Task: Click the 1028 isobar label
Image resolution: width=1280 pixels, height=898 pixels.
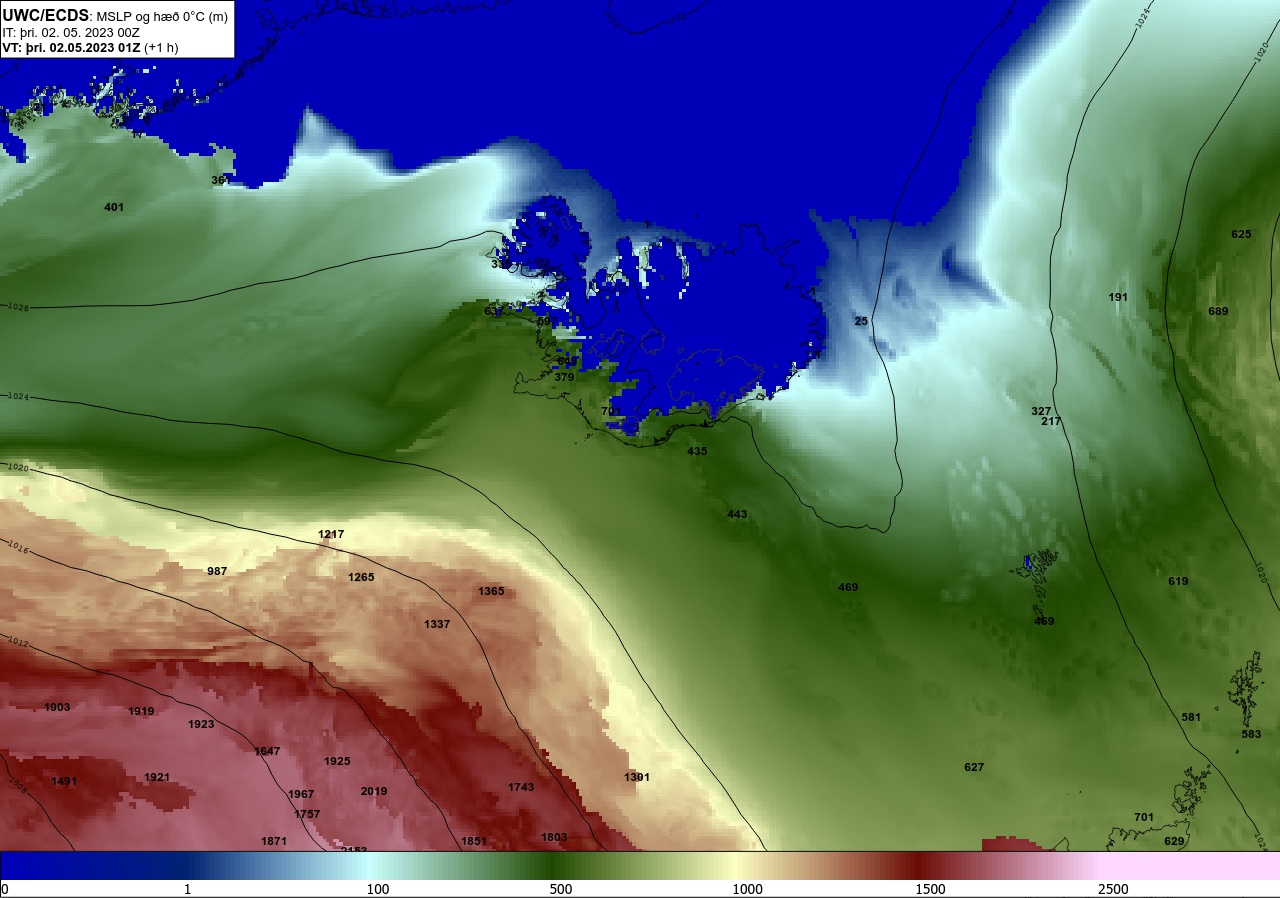Action: coord(18,307)
